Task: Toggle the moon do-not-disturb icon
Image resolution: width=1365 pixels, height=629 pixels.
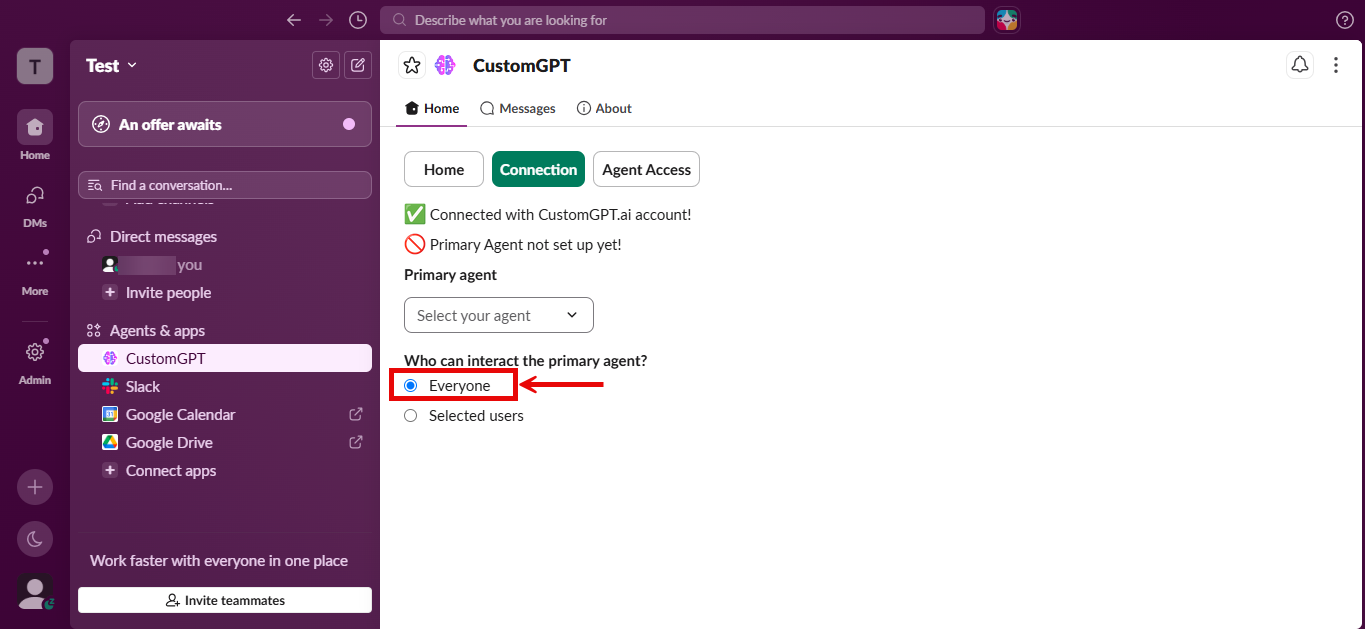Action: 35,539
